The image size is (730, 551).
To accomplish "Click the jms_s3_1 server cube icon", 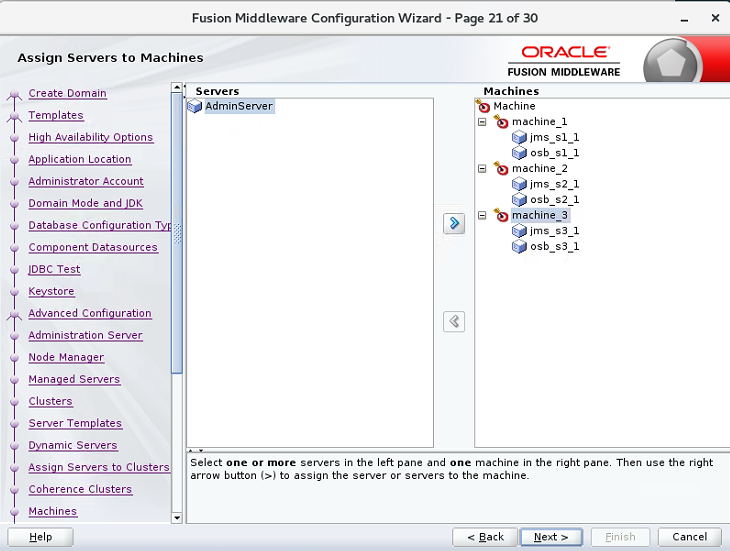I will [x=519, y=231].
